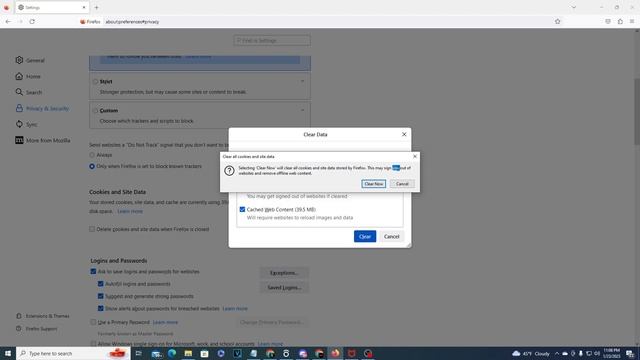This screenshot has height=360, width=640.
Task: Open the Extensions toolbar icon
Action: [x=620, y=22]
